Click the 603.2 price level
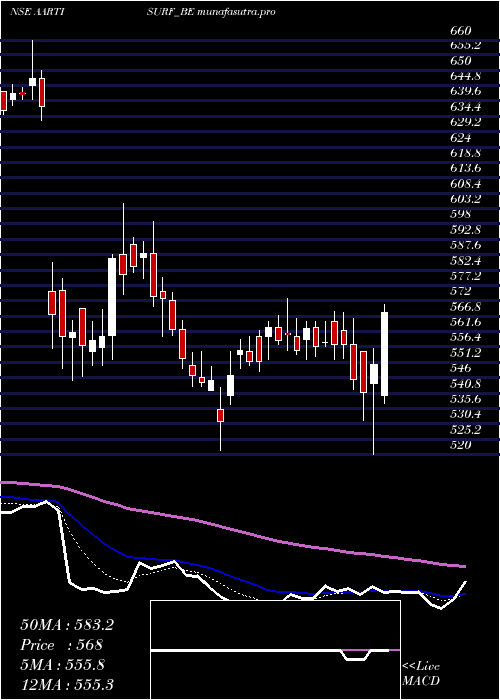 (x=466, y=199)
